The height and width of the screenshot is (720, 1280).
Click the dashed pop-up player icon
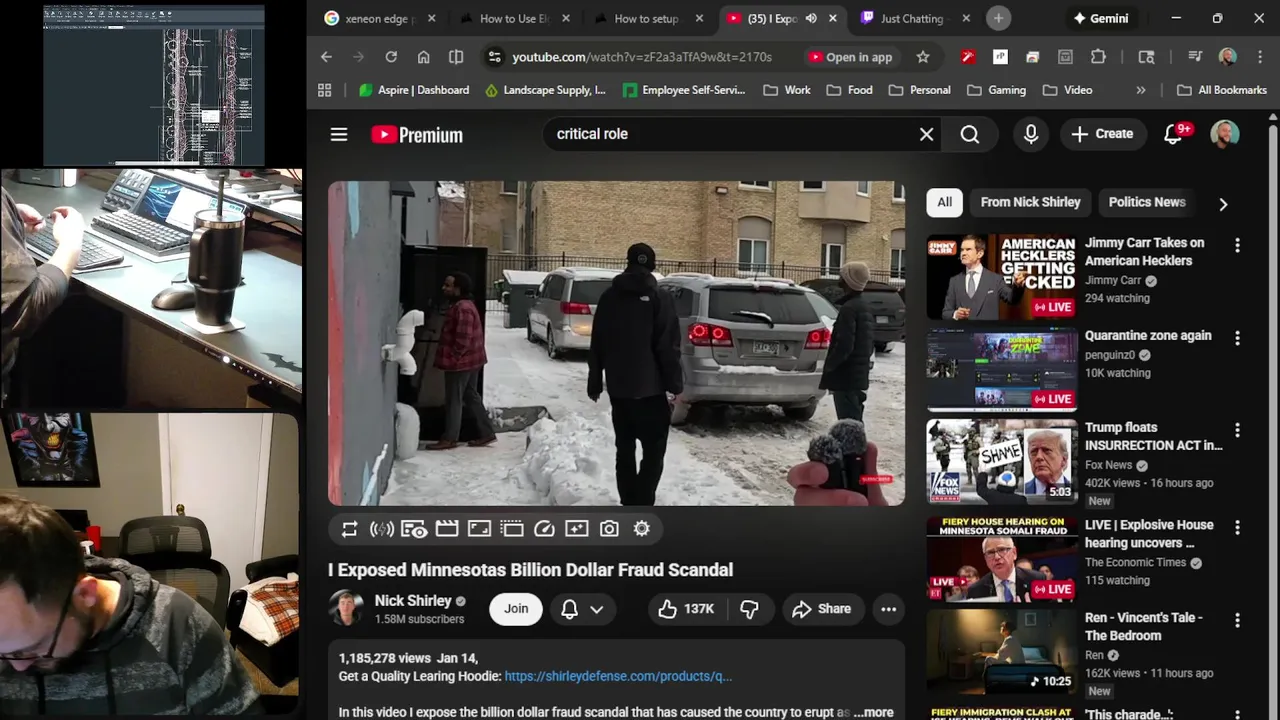pyautogui.click(x=512, y=529)
